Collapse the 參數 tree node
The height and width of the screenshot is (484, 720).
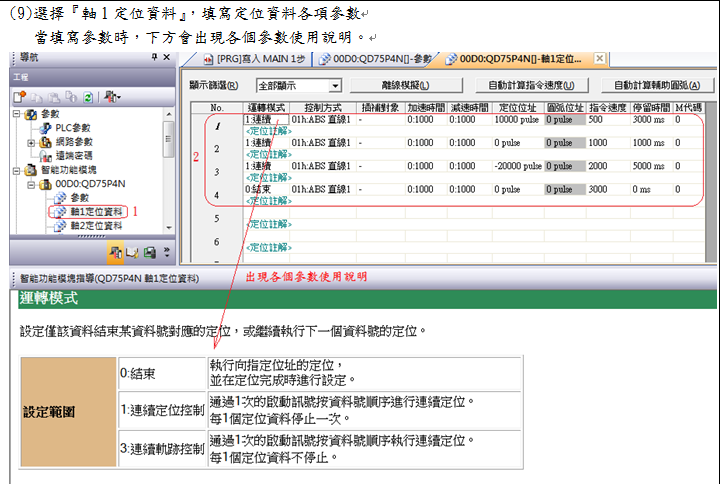click(18, 114)
